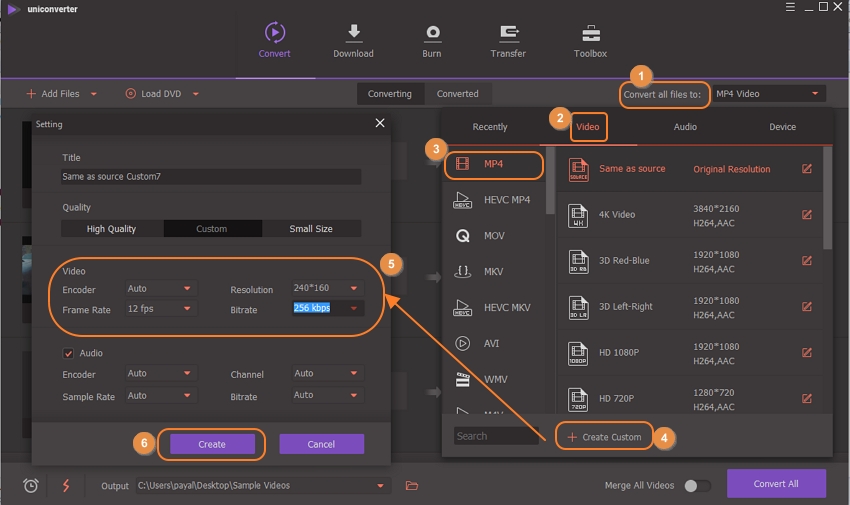Expand the Add Files arrow menu

94,94
